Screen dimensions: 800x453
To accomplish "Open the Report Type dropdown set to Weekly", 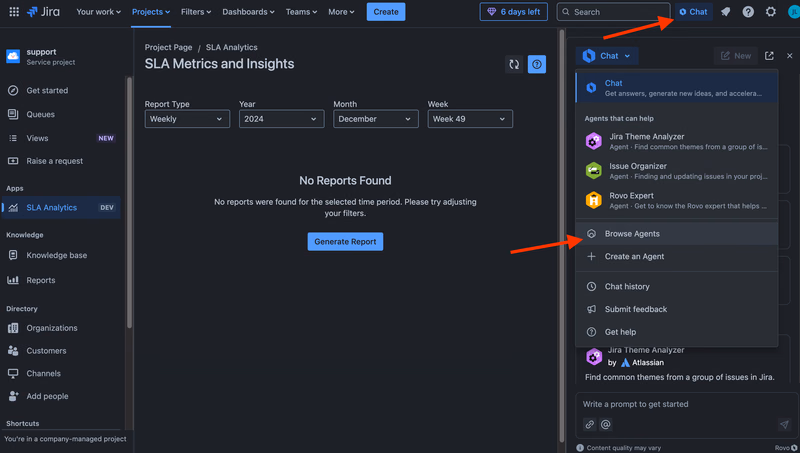I will coord(187,119).
